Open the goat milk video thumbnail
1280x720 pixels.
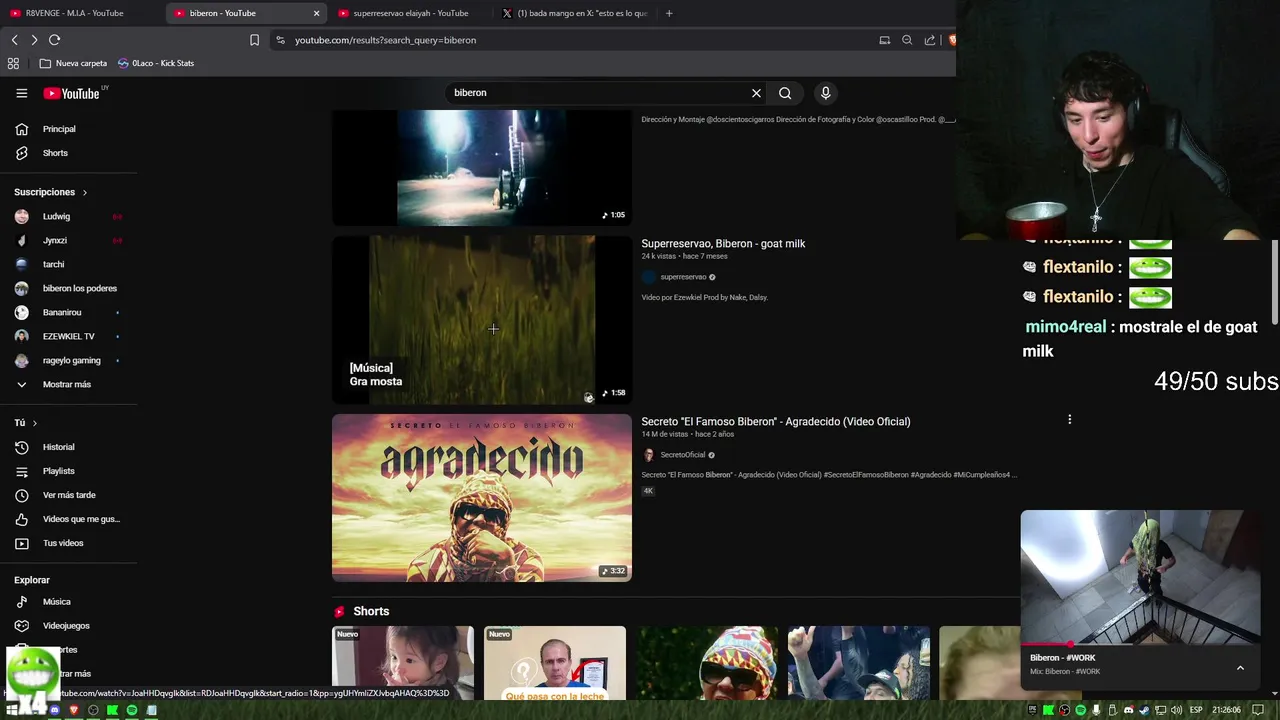482,320
